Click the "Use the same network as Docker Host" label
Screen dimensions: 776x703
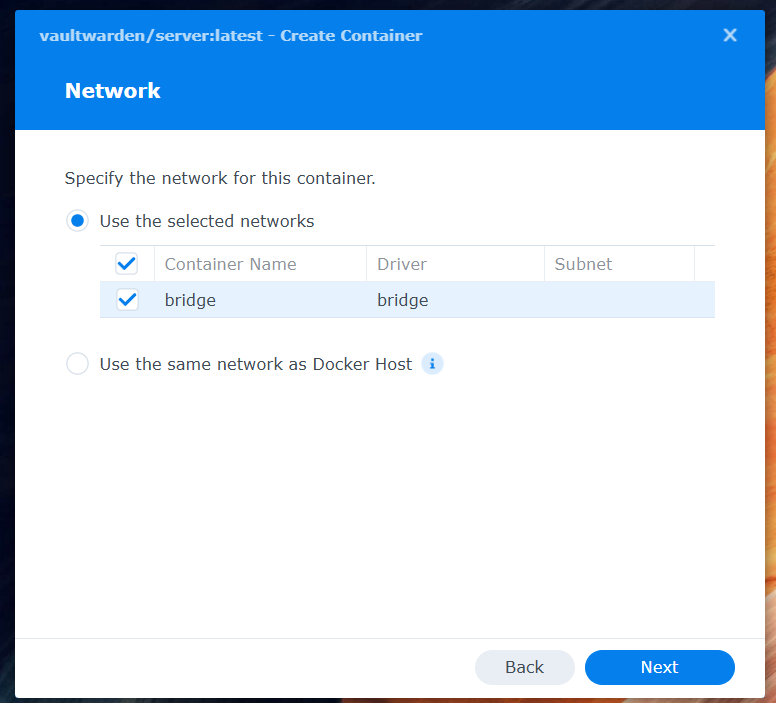click(256, 364)
